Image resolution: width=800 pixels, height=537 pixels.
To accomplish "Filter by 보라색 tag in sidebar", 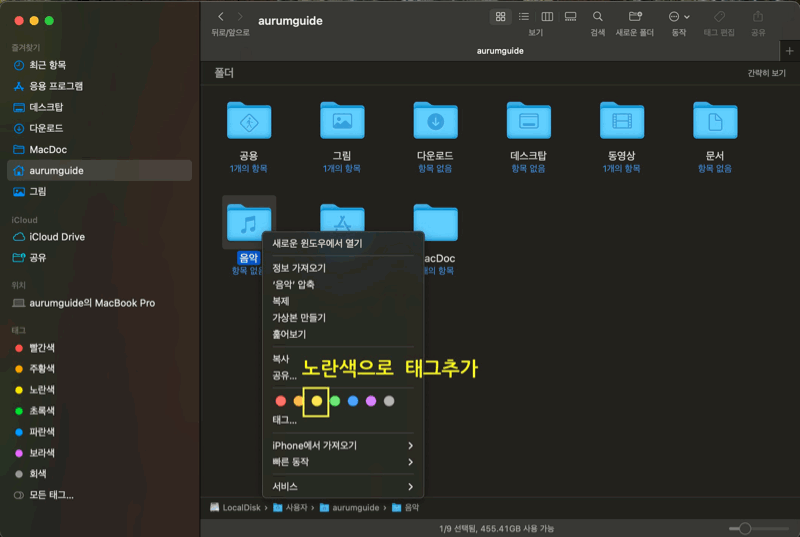I will coord(99,453).
